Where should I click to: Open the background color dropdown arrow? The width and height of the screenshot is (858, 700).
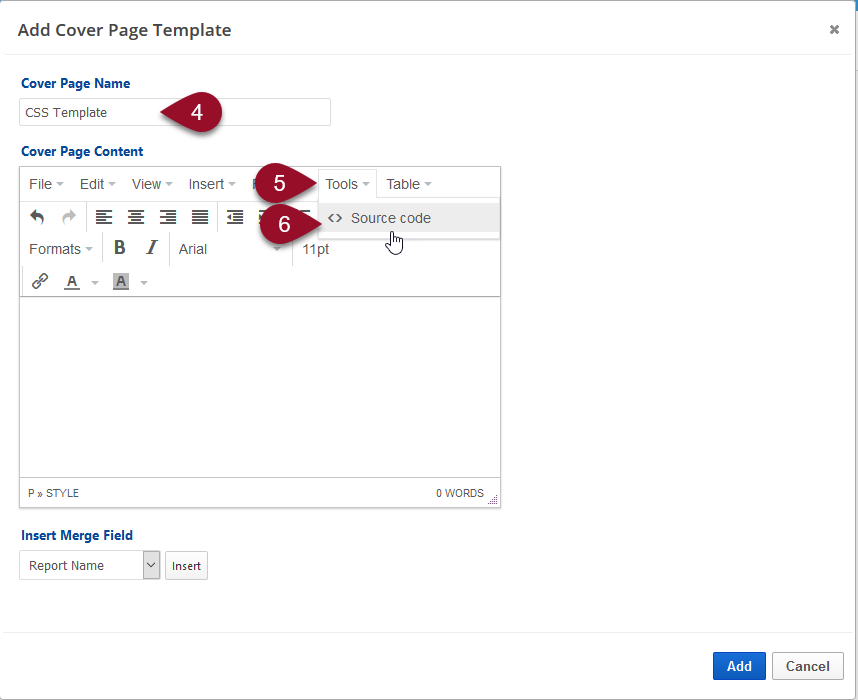pyautogui.click(x=144, y=283)
